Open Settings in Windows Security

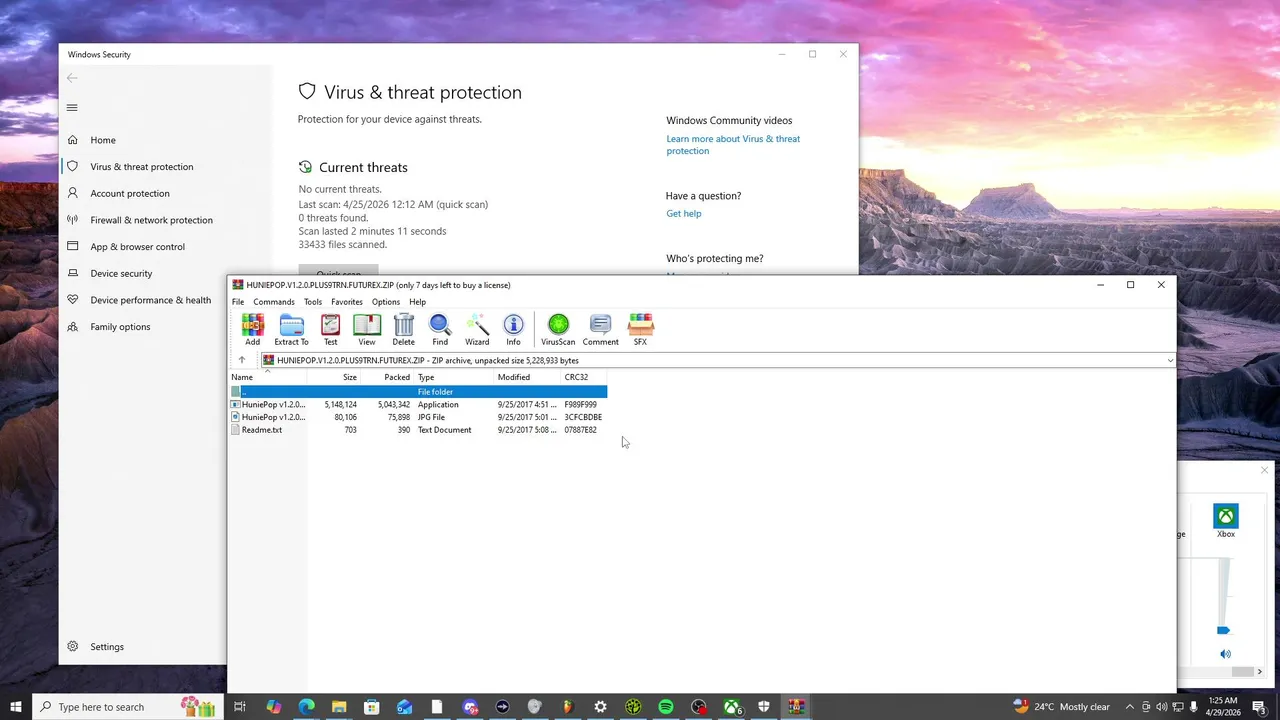(x=107, y=647)
